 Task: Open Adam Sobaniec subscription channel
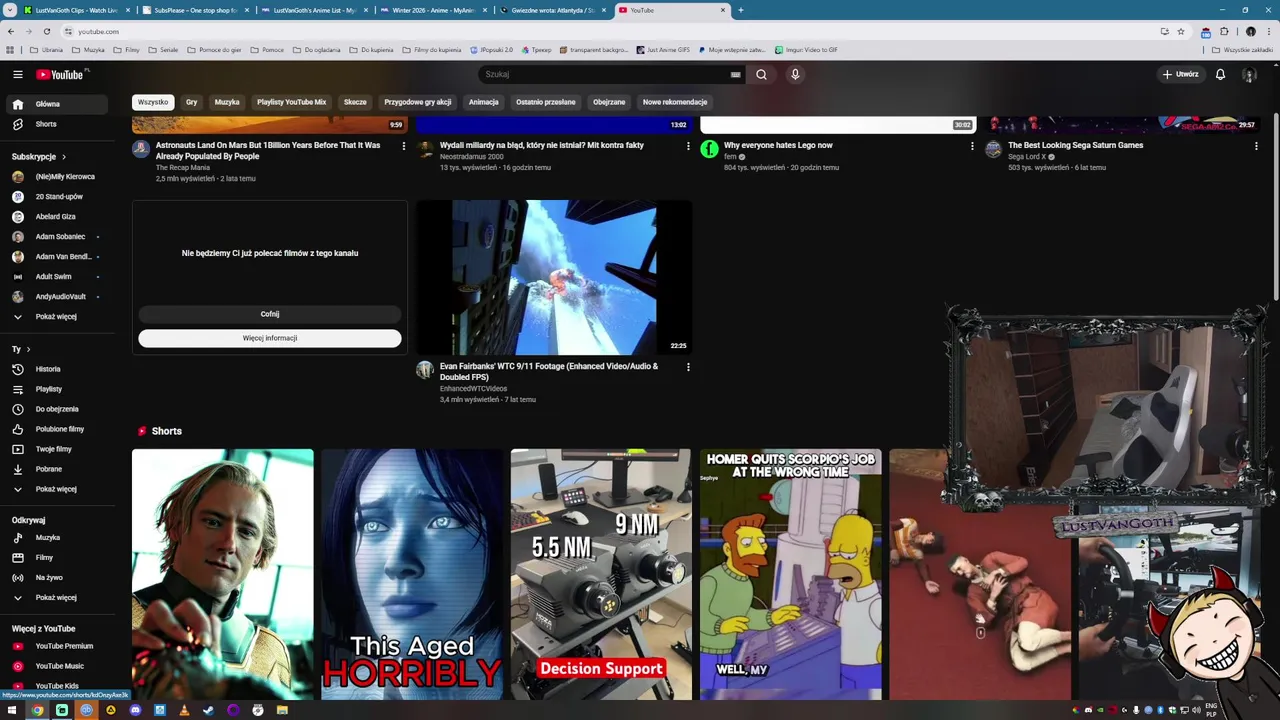click(58, 237)
